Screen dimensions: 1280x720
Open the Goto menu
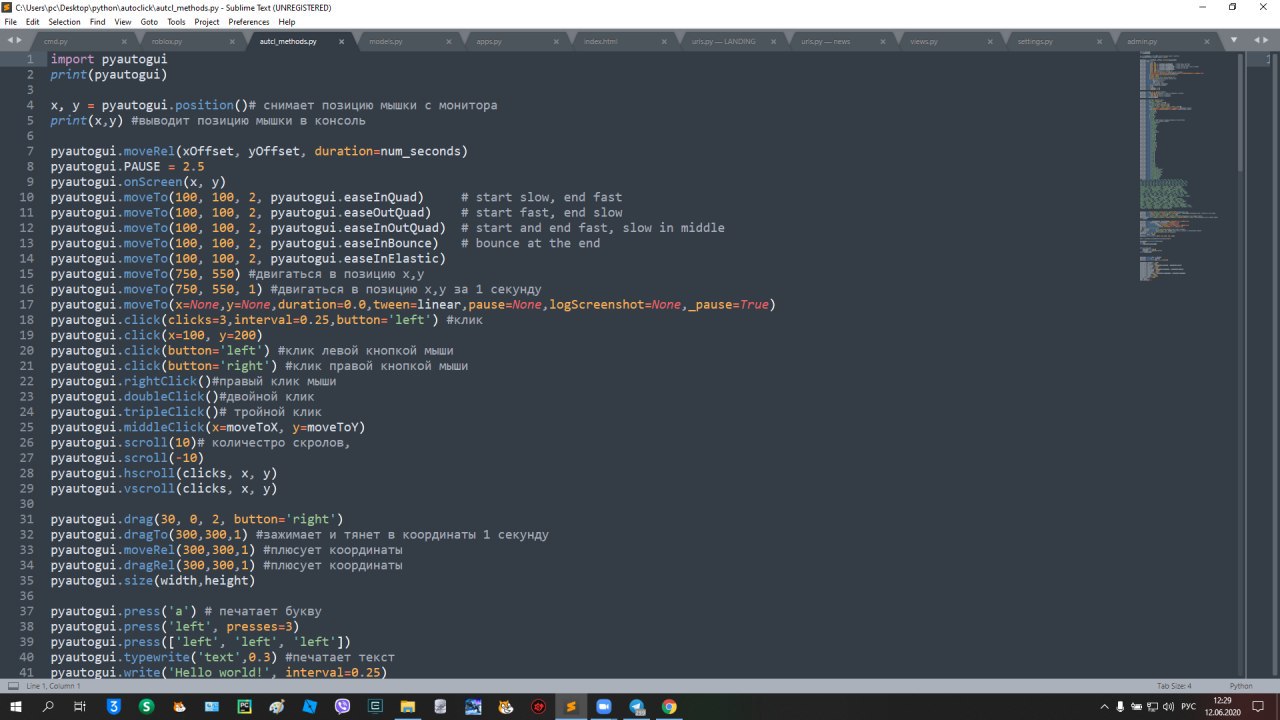(149, 21)
